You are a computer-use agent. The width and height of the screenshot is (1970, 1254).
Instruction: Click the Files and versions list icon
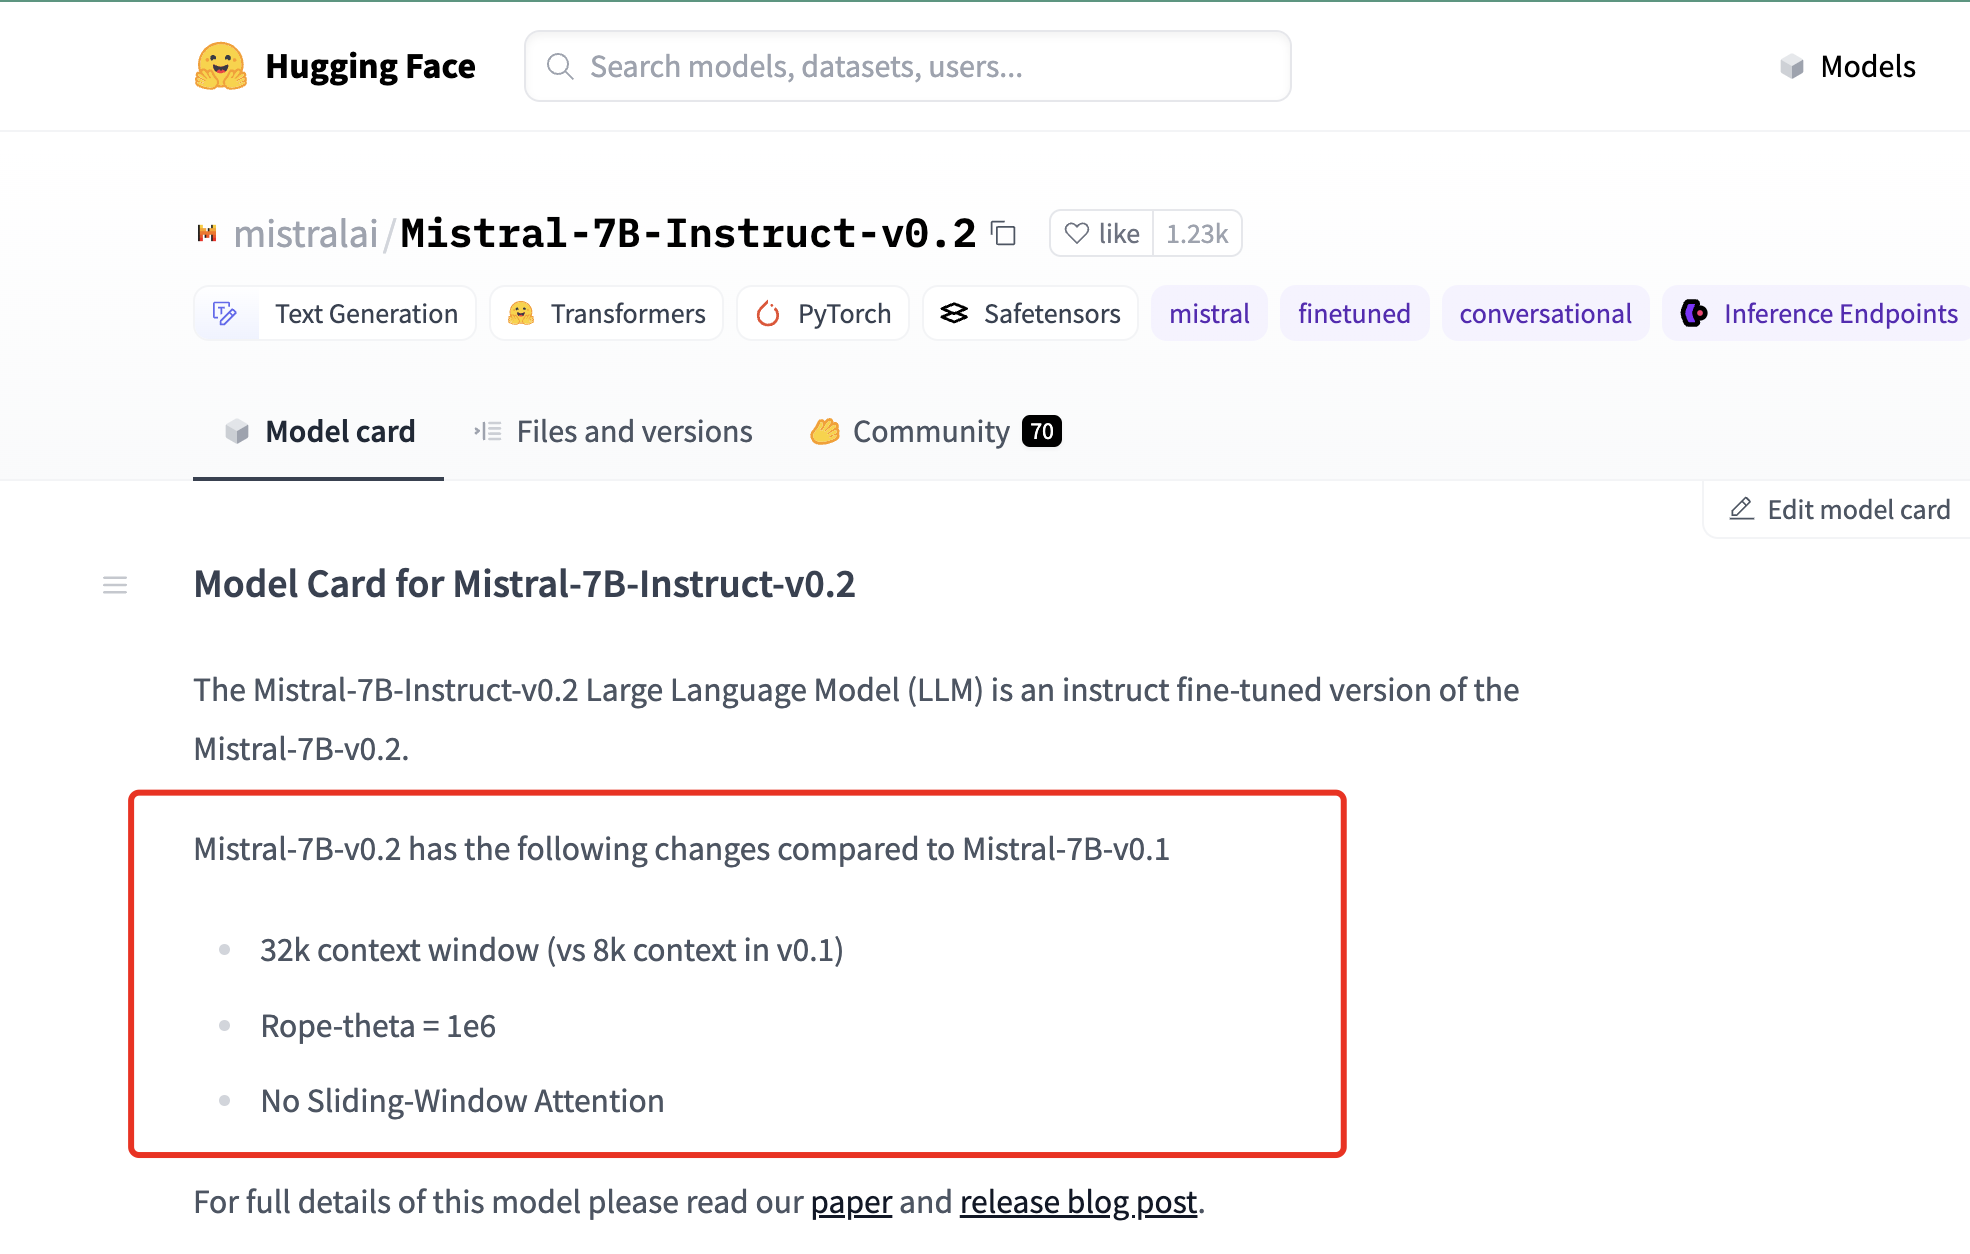(488, 432)
